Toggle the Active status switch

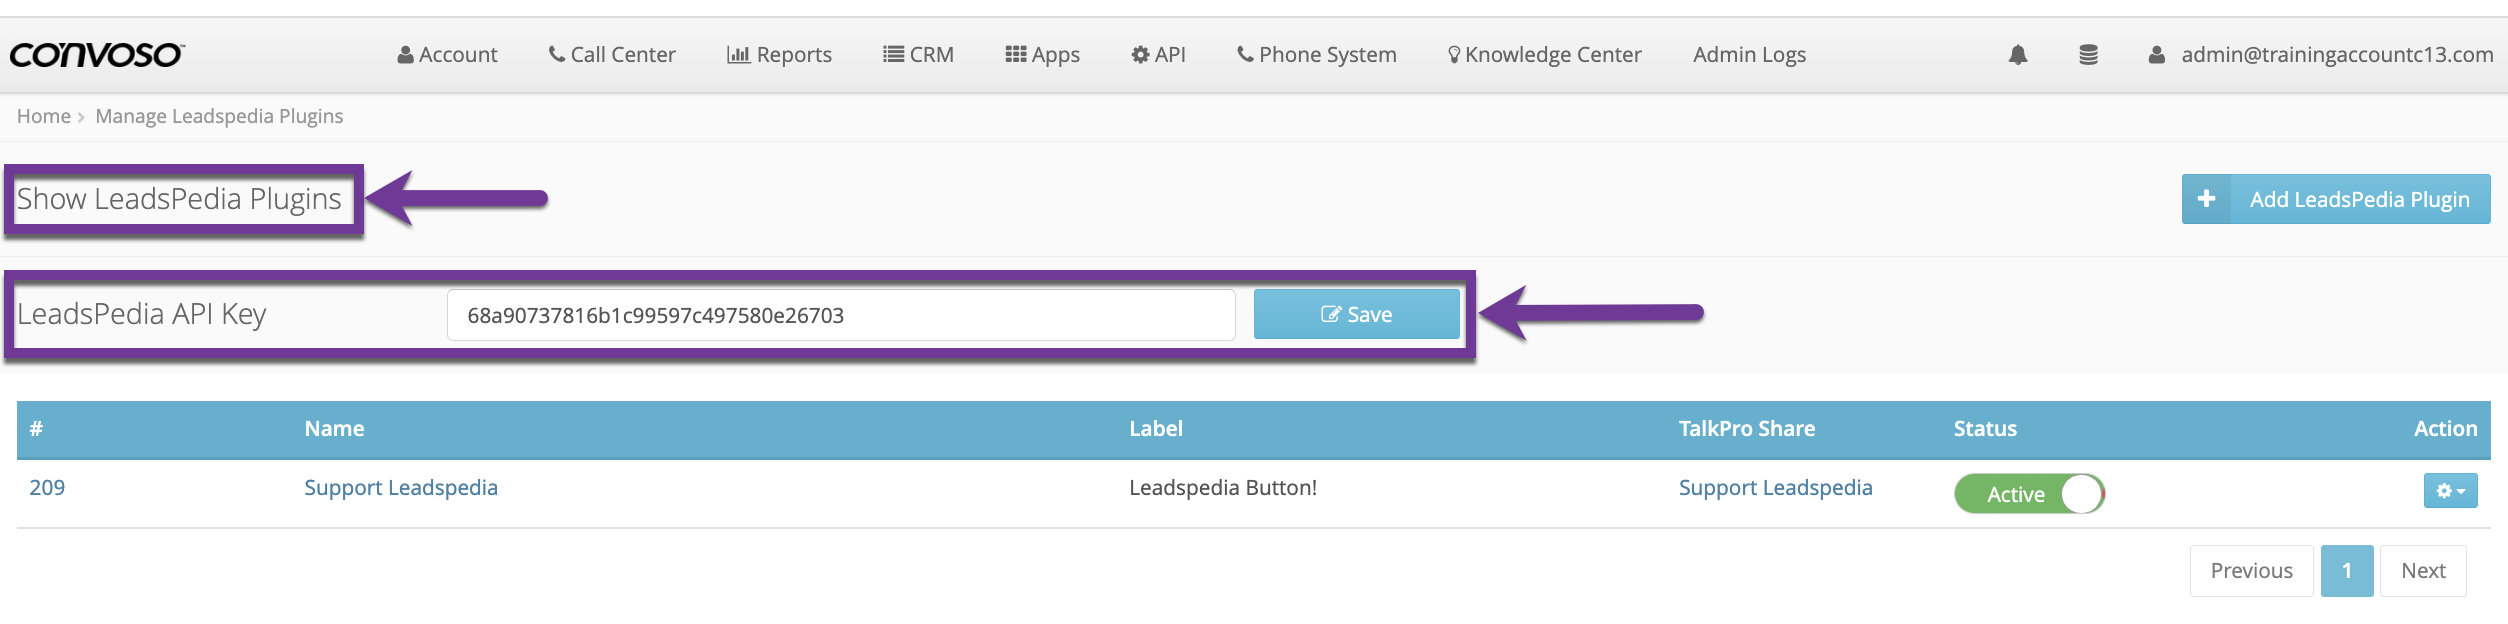pos(2030,494)
